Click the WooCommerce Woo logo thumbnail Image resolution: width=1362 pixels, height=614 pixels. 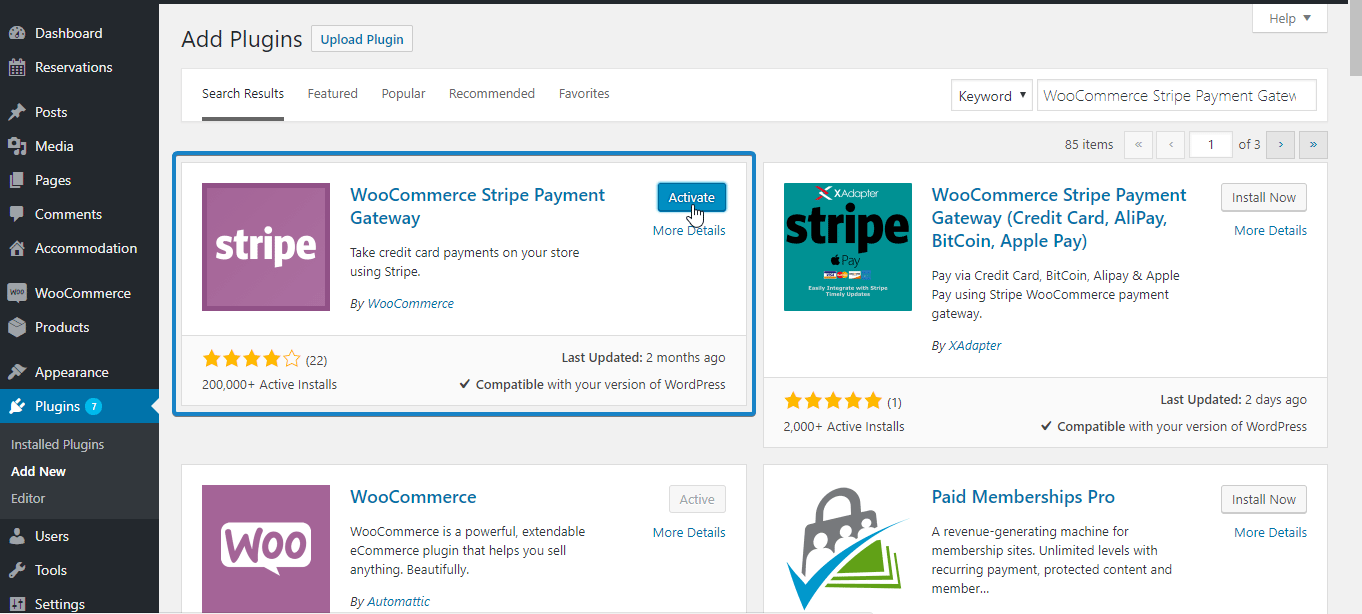pos(266,549)
